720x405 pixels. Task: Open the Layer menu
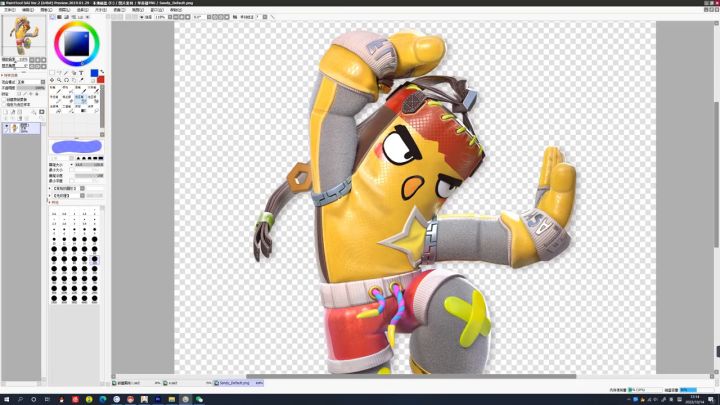click(64, 10)
